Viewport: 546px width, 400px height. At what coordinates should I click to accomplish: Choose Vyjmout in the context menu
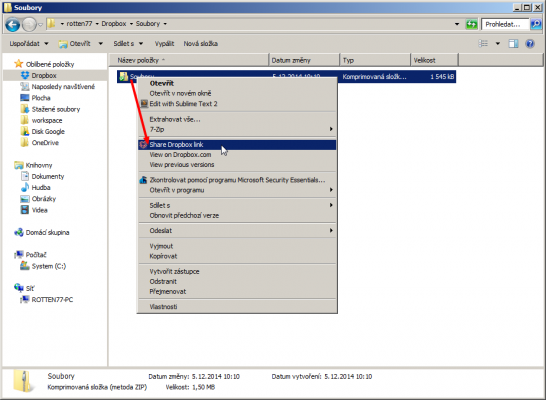237,246
